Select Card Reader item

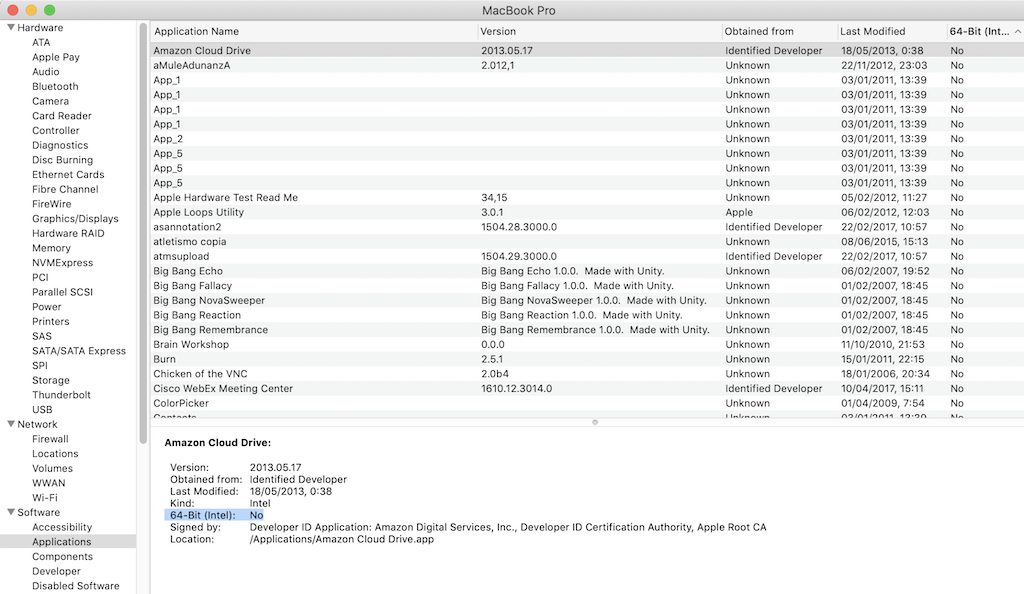point(62,116)
